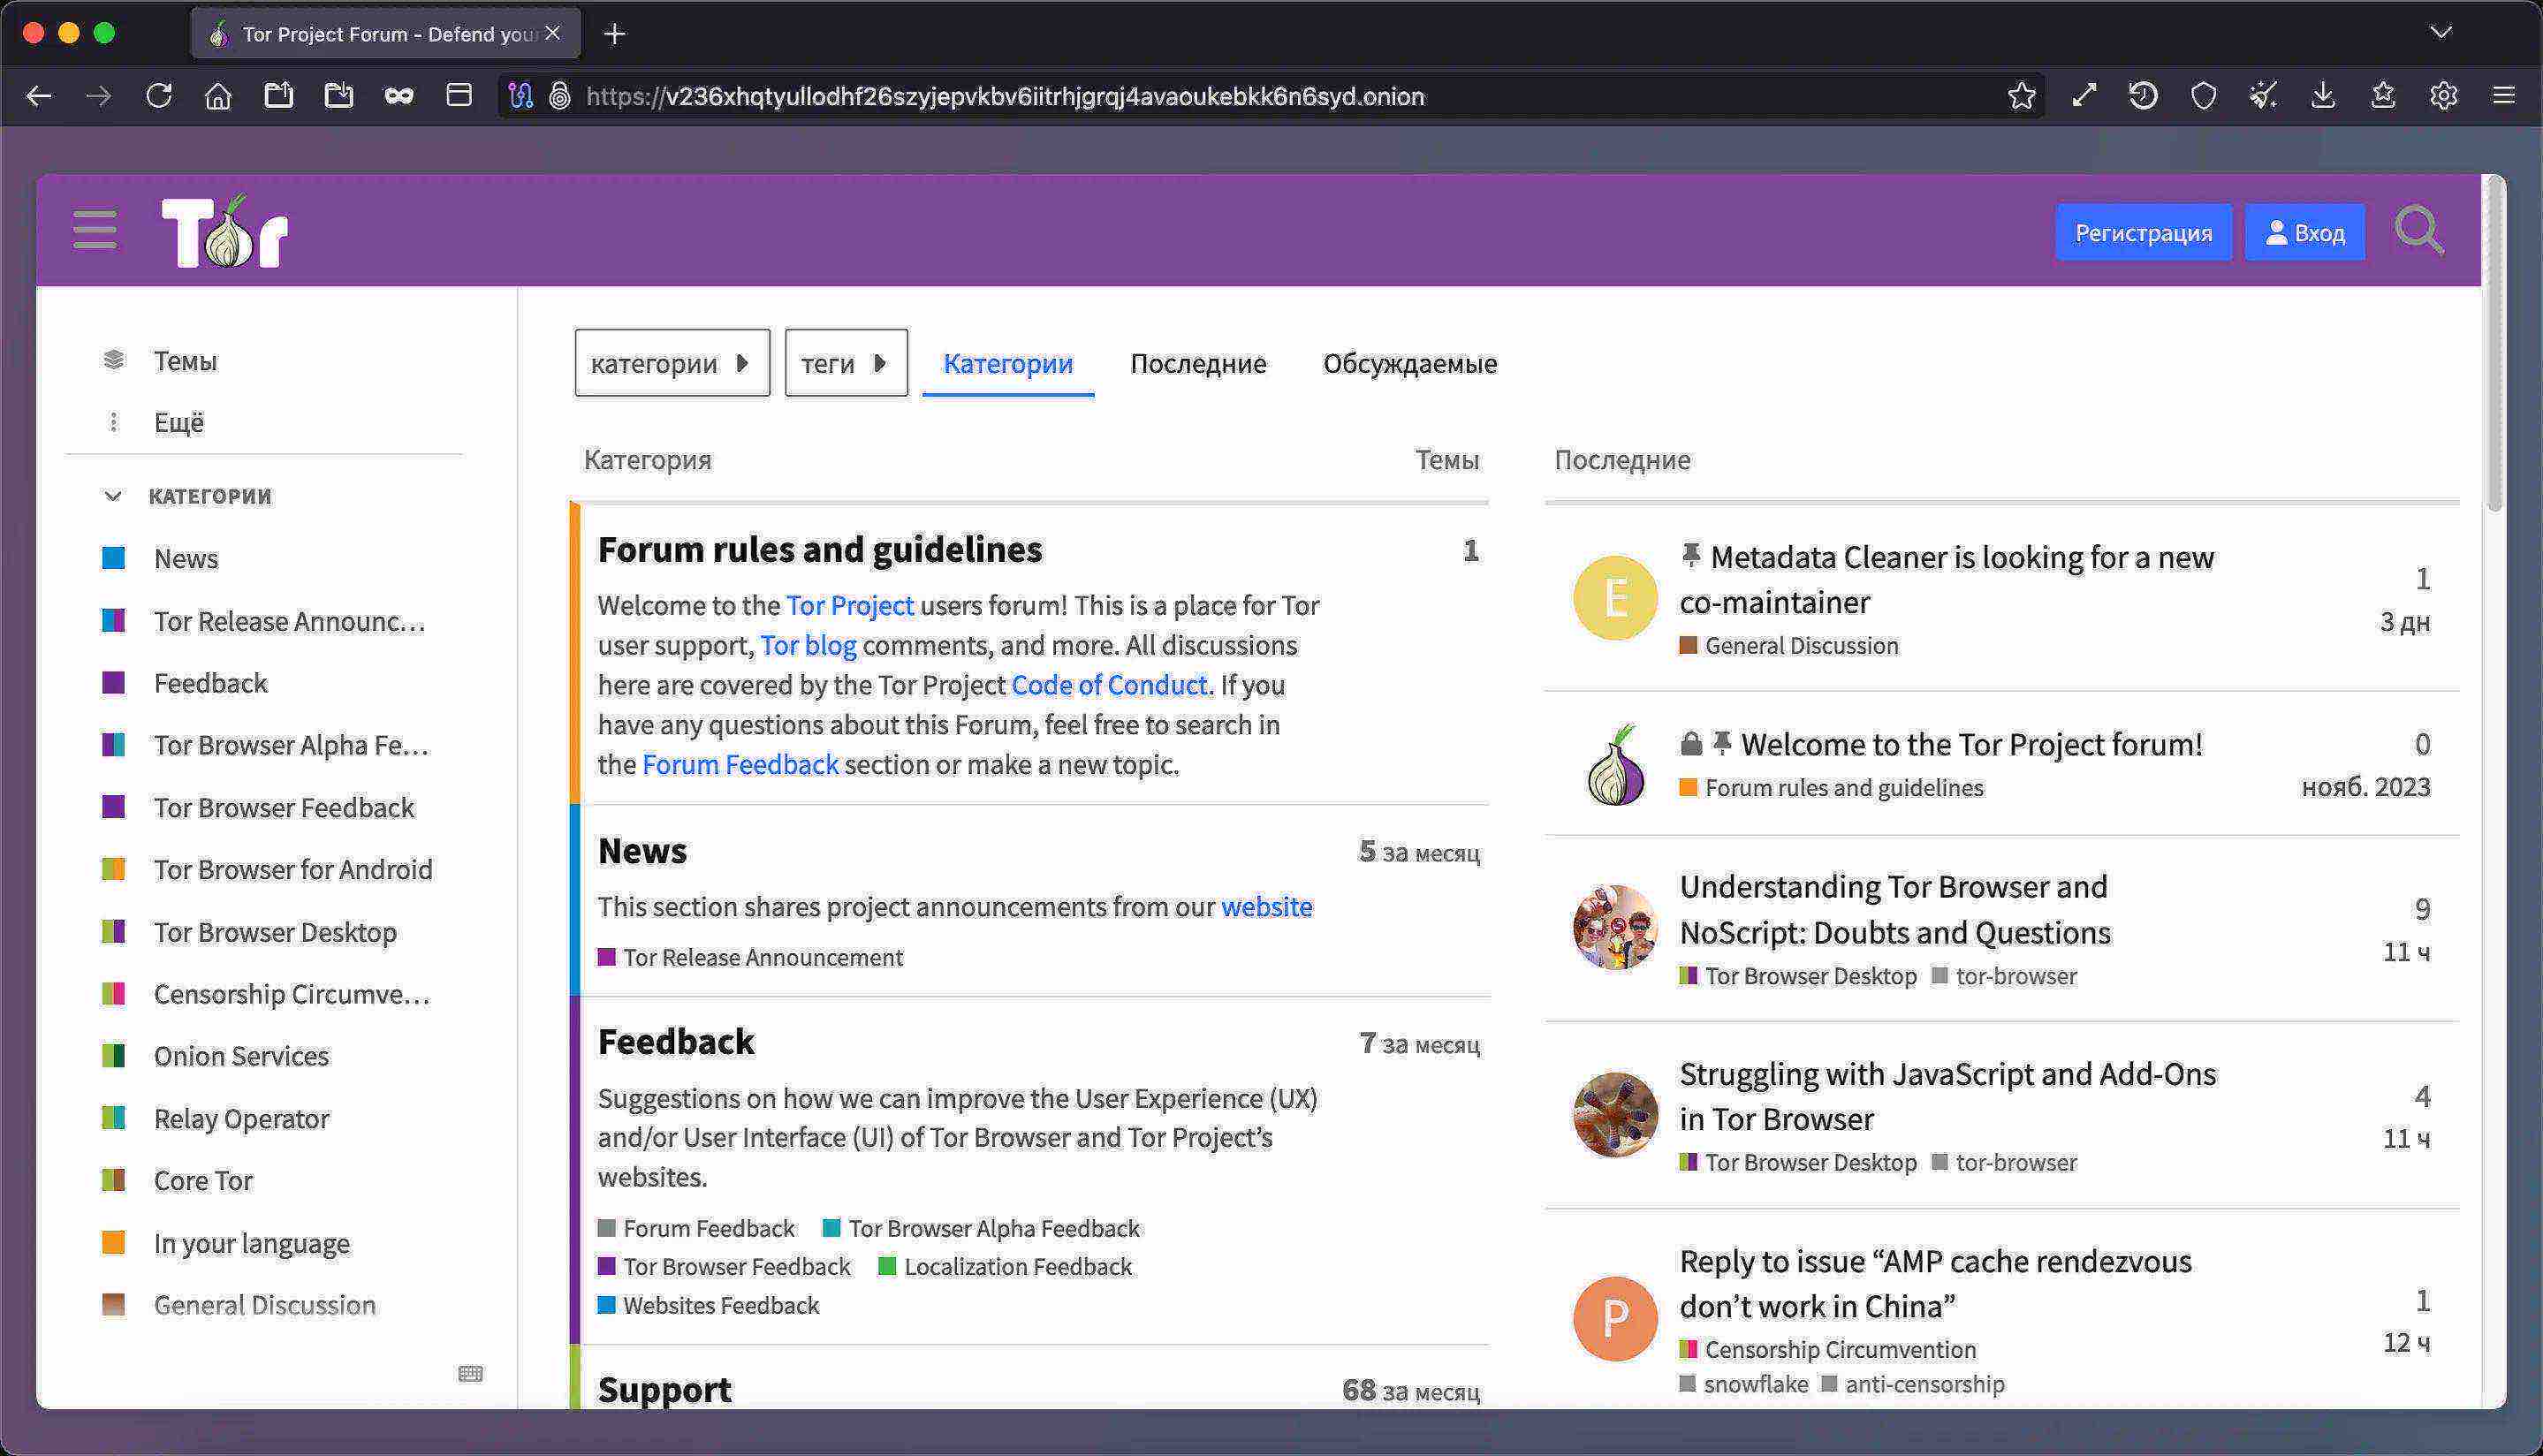Open Relay Operator in the sidebar
This screenshot has width=2543, height=1456.
click(241, 1118)
